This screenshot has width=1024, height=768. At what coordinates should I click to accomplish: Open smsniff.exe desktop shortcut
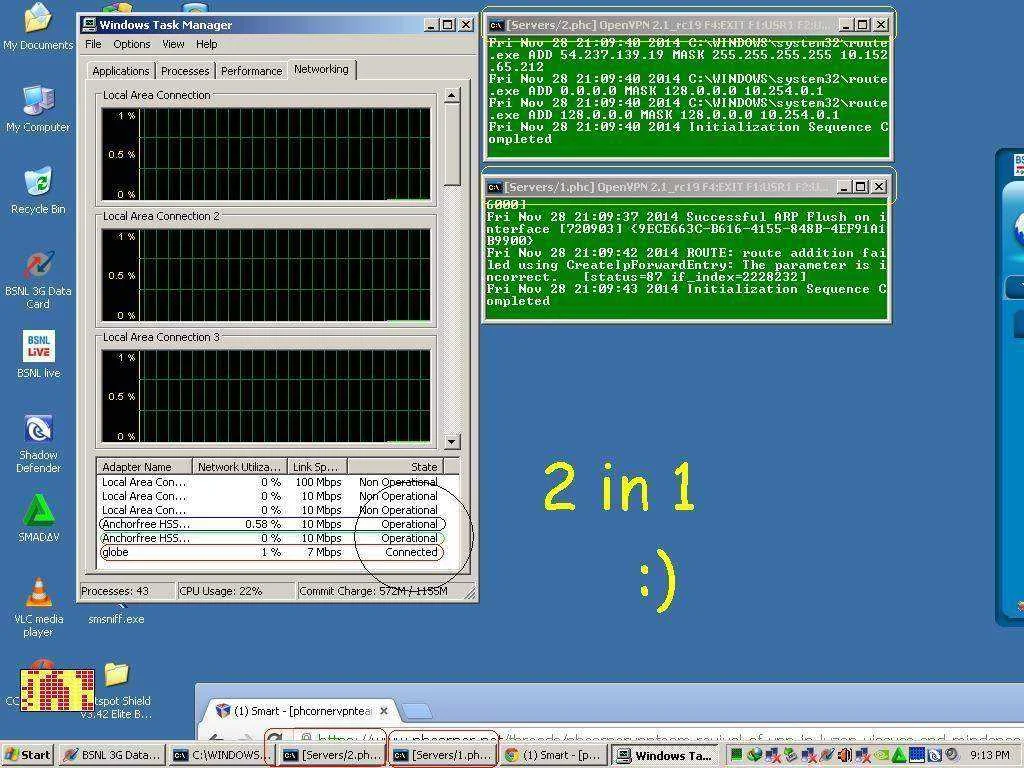coord(116,618)
